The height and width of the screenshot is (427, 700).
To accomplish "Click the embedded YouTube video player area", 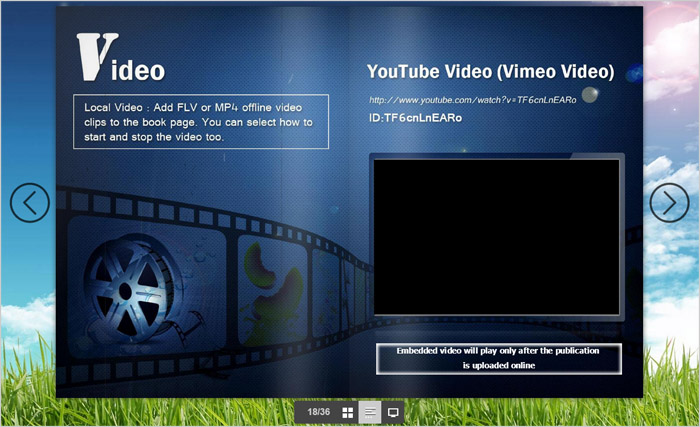I will click(496, 237).
